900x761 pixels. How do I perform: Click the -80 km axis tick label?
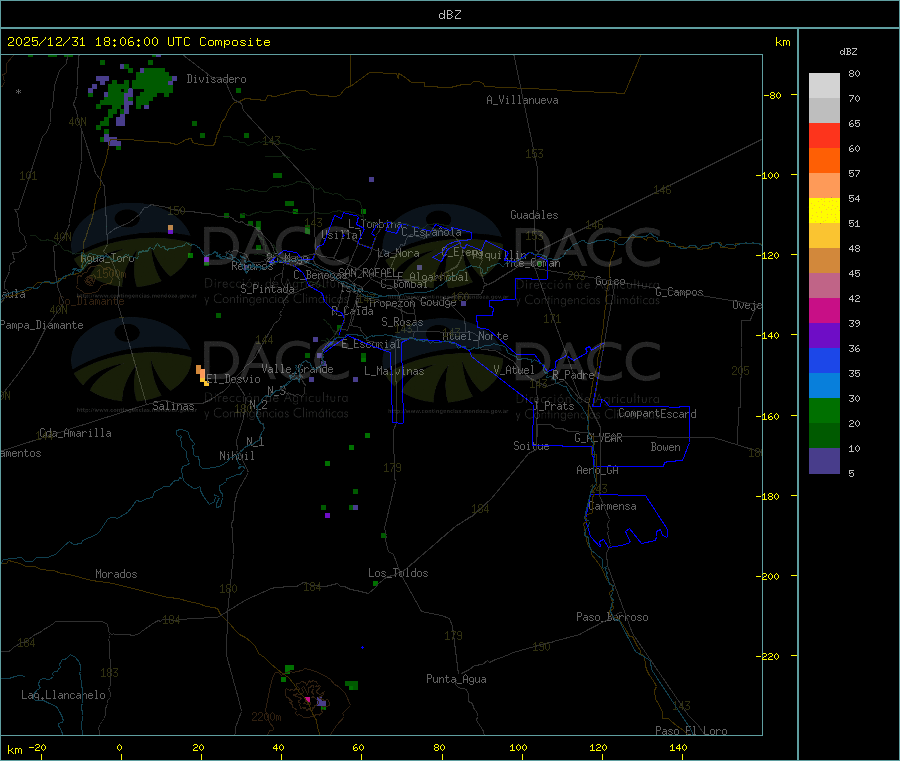(x=773, y=95)
